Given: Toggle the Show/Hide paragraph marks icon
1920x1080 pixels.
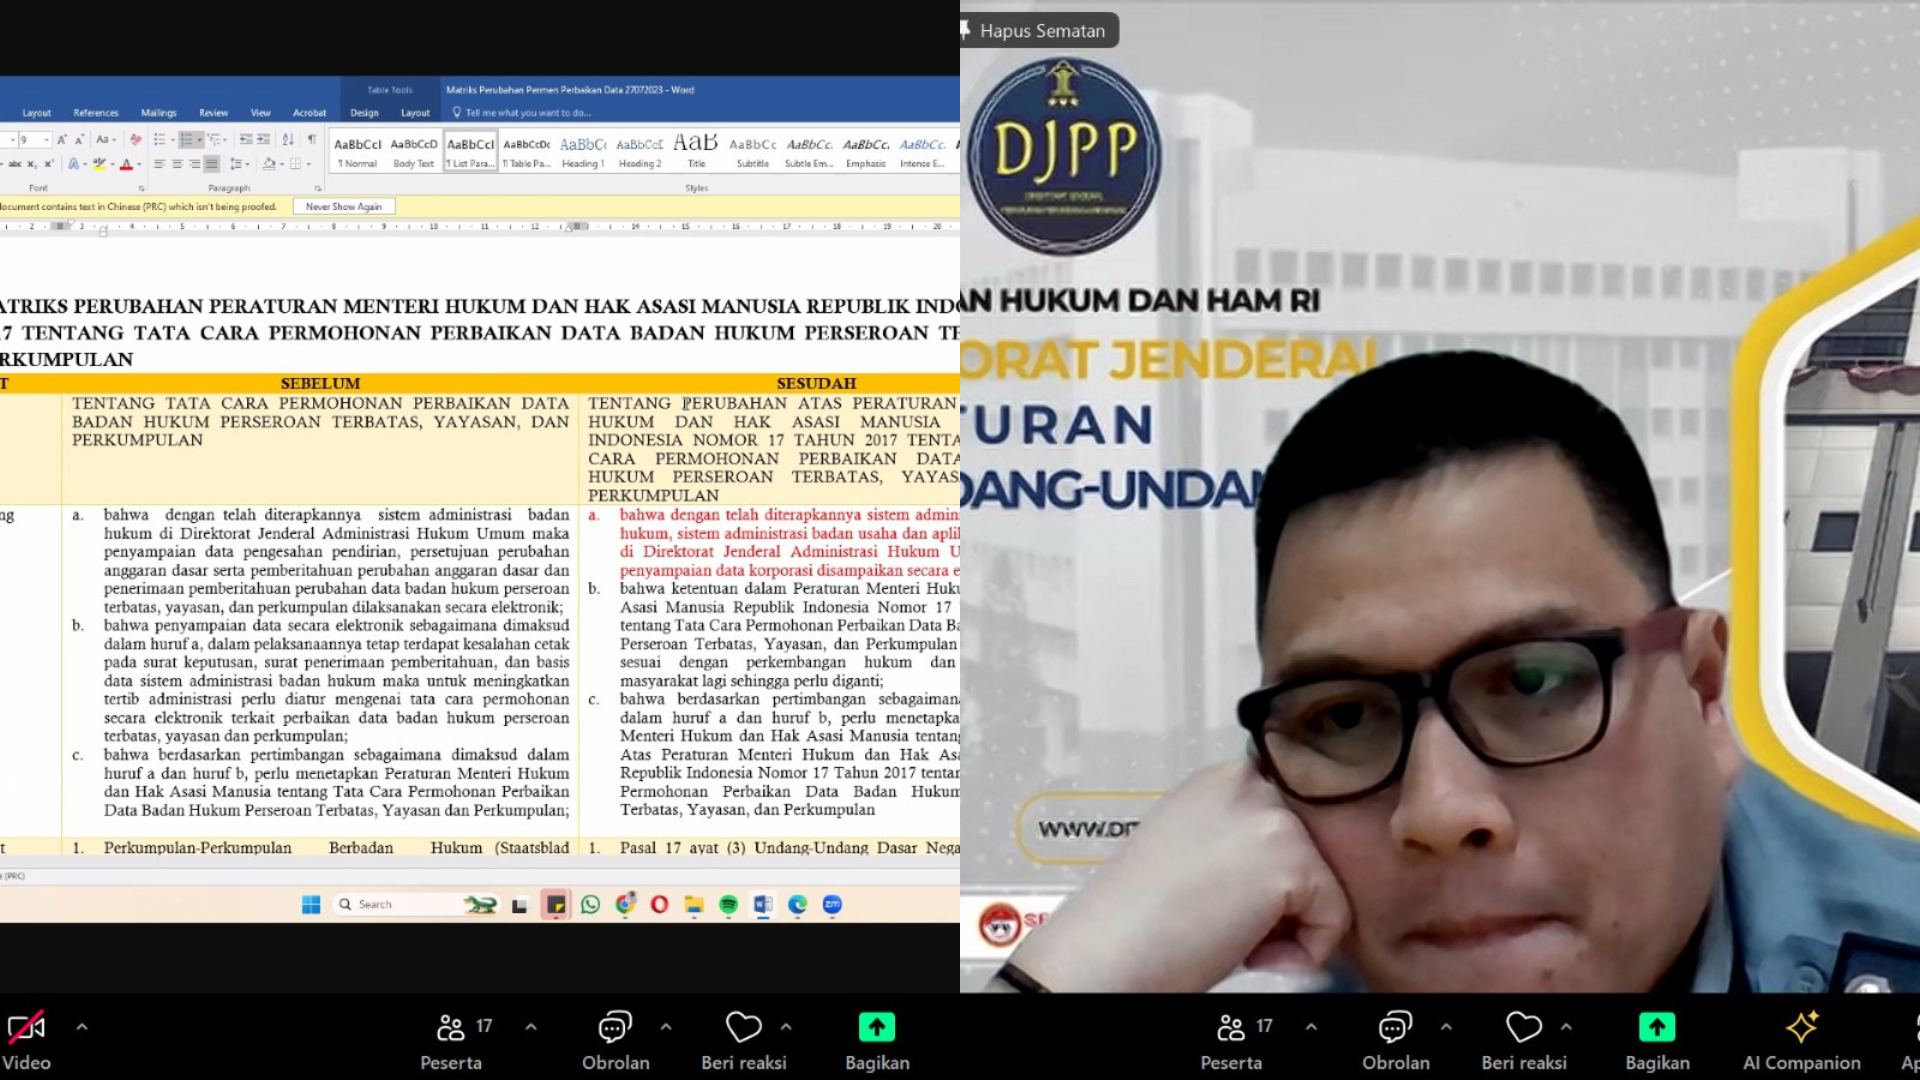Looking at the screenshot, I should [312, 139].
